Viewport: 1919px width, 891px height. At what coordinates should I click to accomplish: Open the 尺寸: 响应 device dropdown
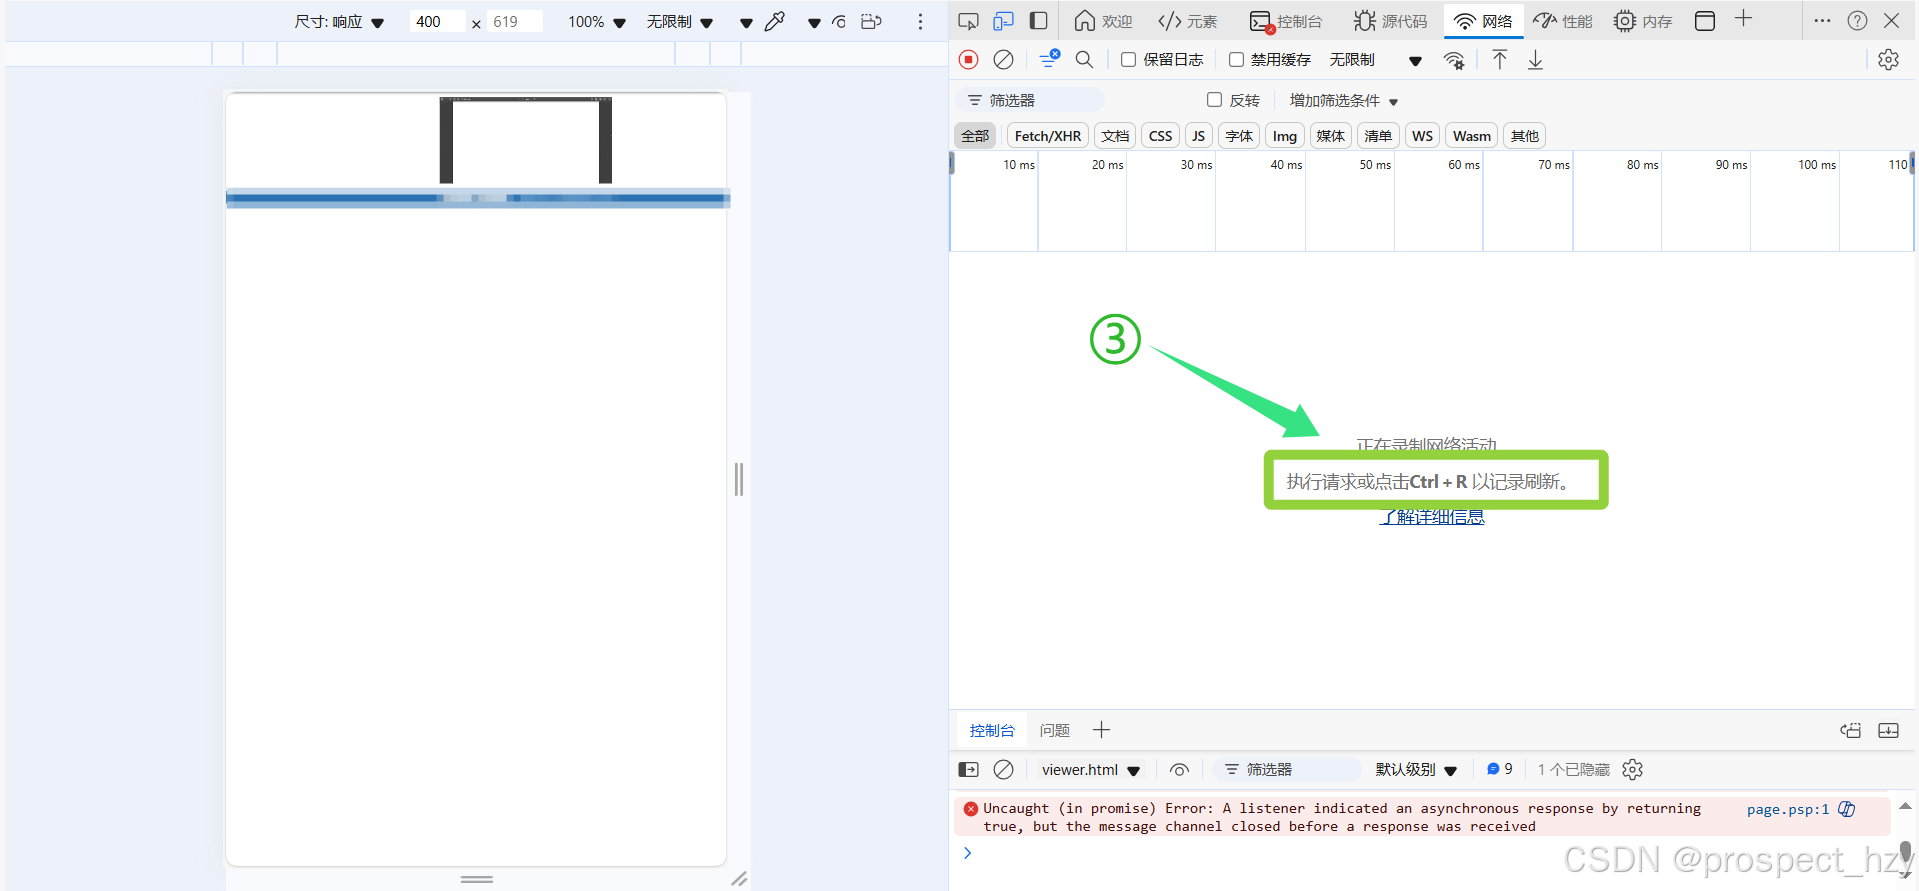pos(339,22)
